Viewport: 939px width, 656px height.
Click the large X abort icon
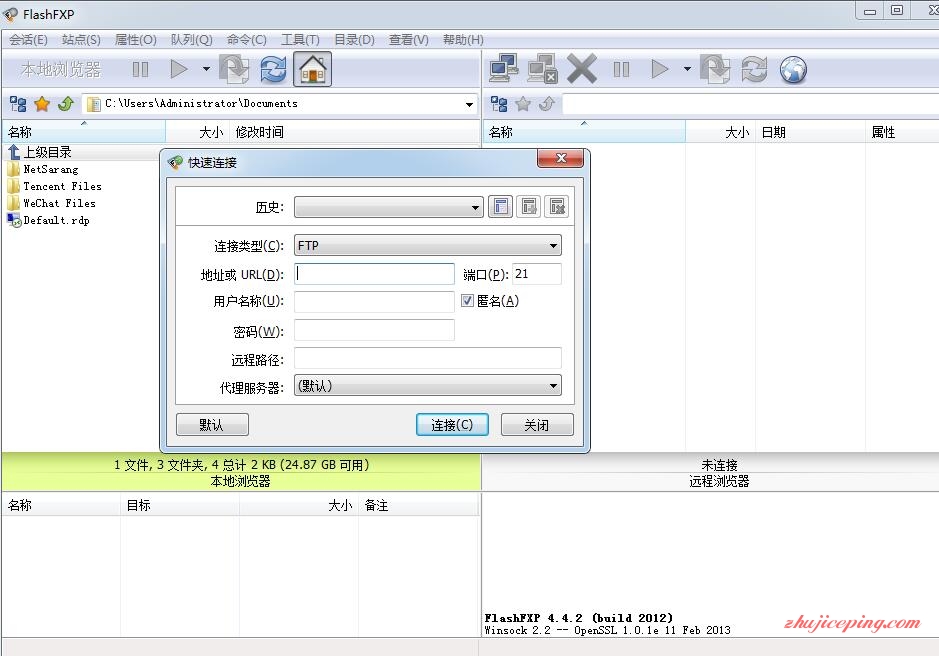[581, 68]
